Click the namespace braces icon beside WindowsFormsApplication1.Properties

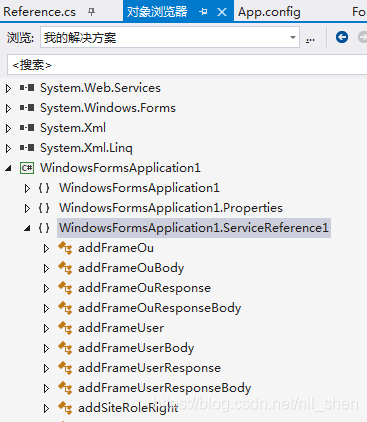tap(44, 208)
